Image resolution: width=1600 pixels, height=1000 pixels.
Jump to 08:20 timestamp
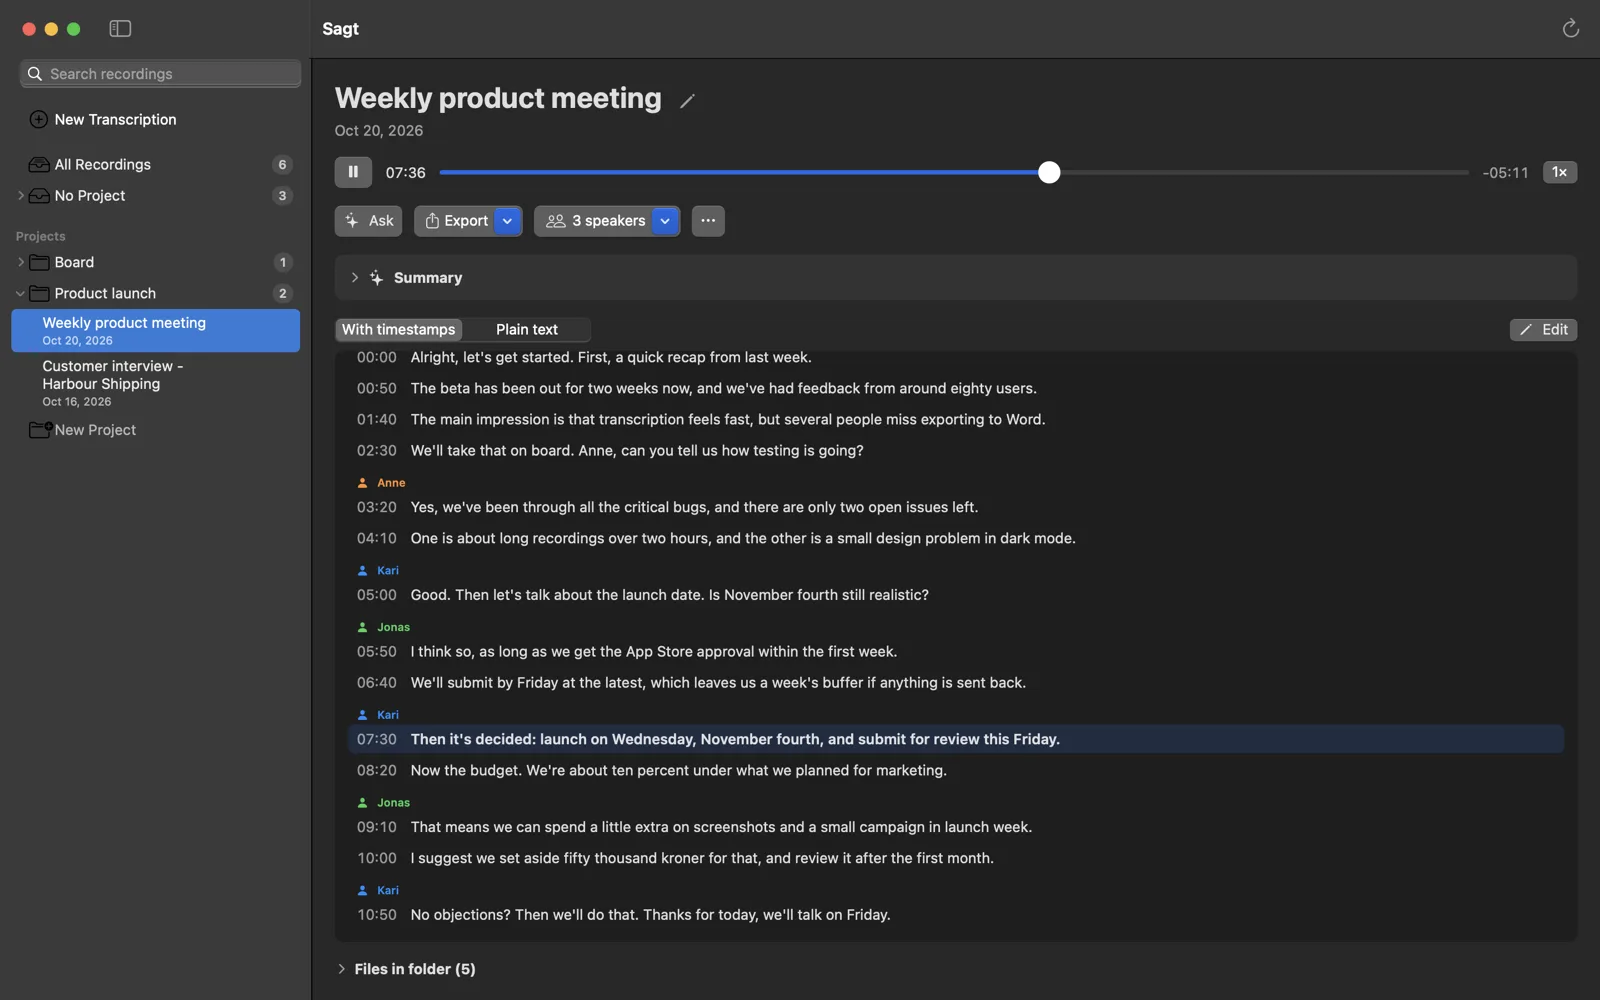(377, 771)
